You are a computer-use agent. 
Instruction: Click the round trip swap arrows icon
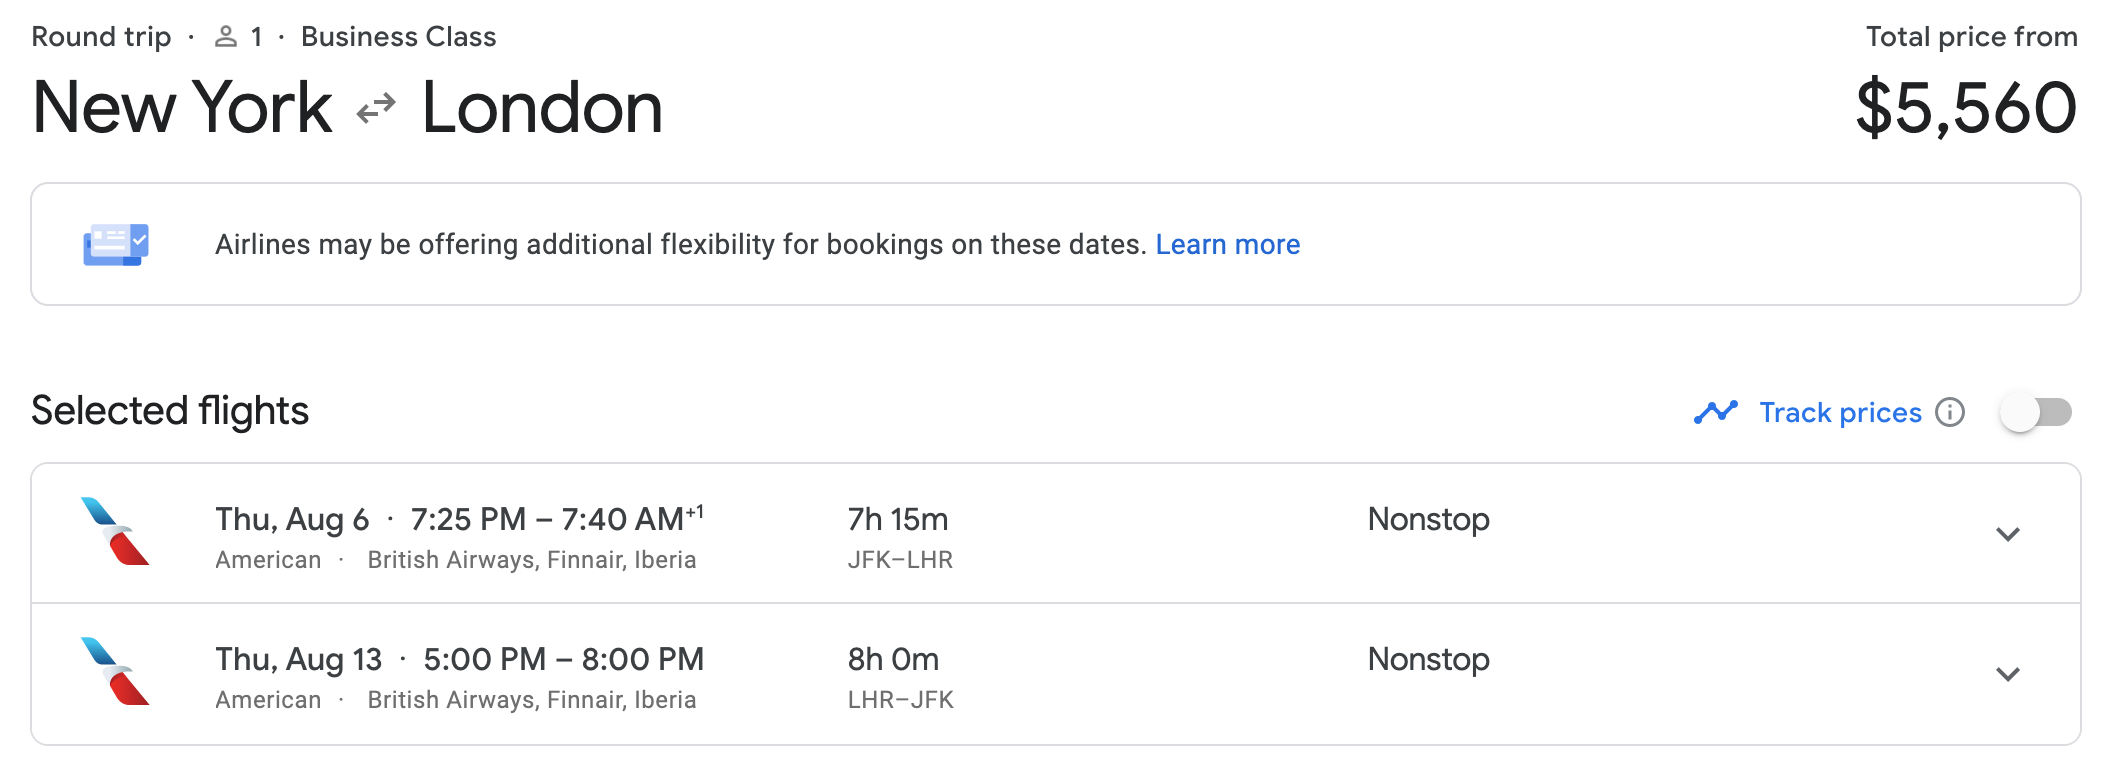pos(376,108)
